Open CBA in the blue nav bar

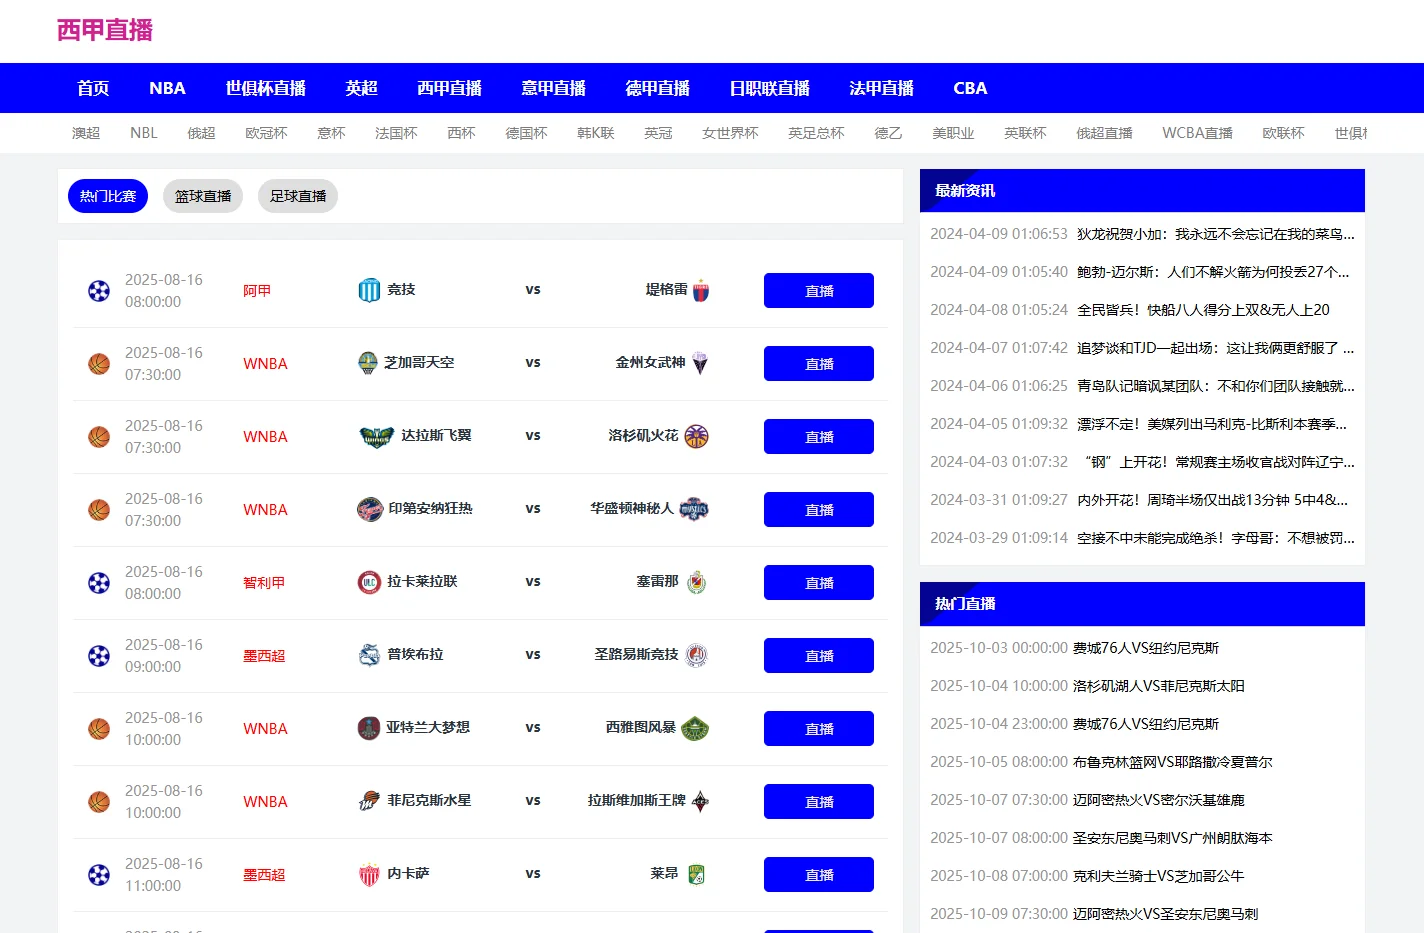[x=970, y=88]
